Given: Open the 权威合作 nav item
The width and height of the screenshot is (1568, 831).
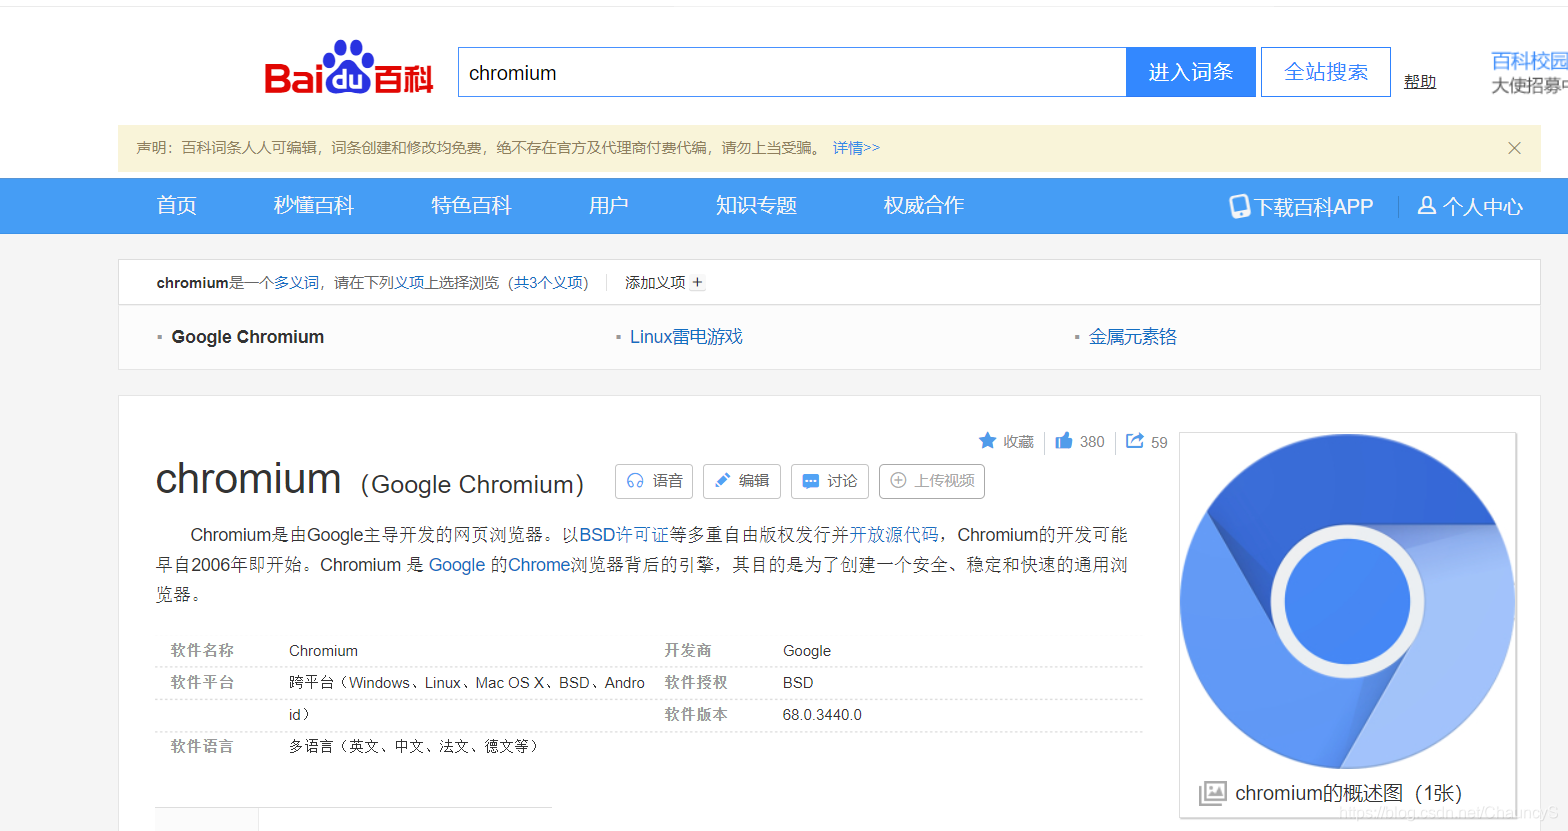Looking at the screenshot, I should coord(924,206).
